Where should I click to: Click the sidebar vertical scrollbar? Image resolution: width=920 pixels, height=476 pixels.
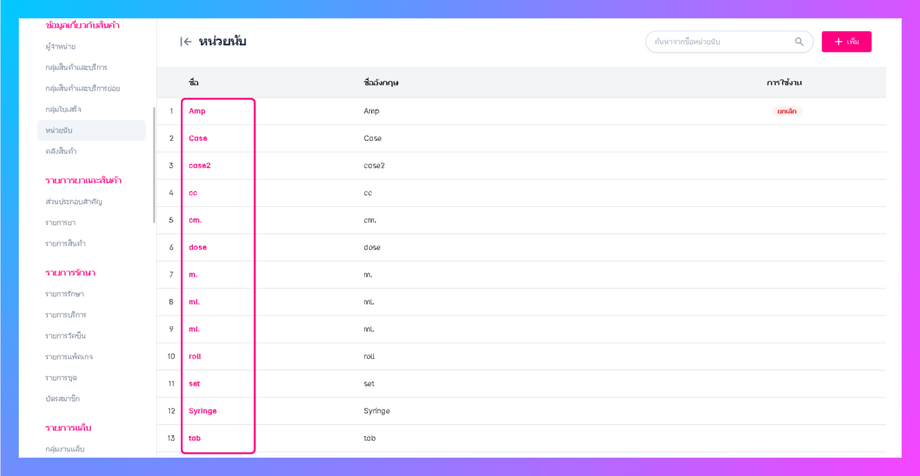(154, 165)
